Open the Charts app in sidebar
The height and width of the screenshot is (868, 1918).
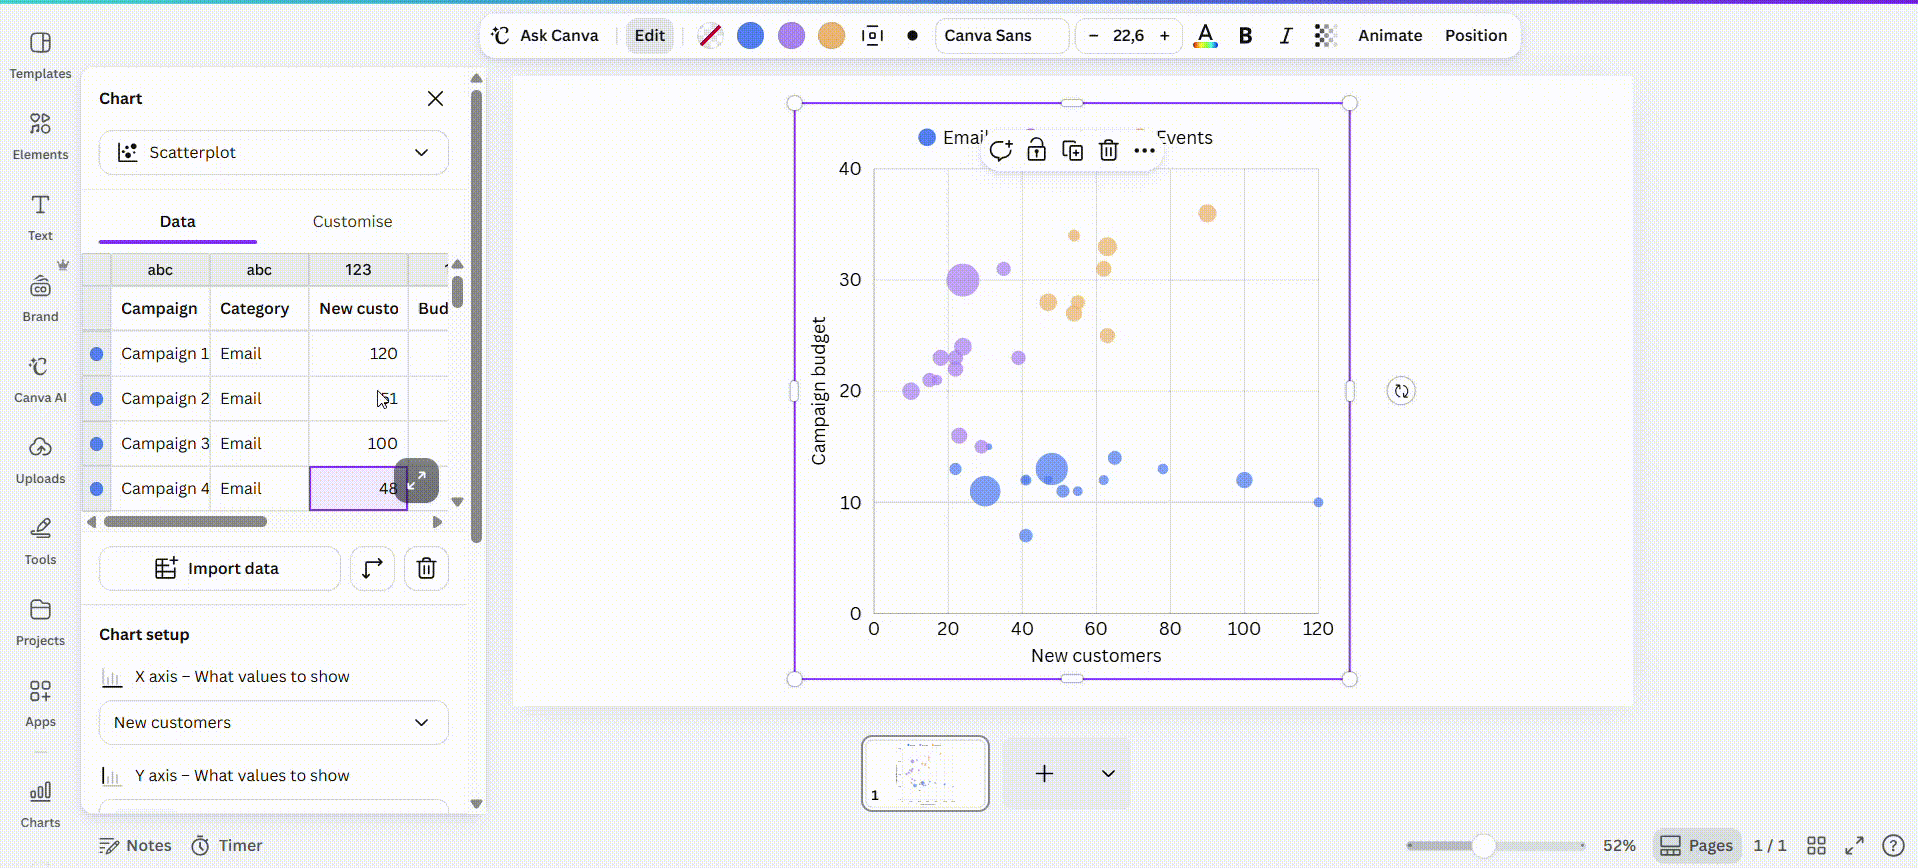[40, 804]
